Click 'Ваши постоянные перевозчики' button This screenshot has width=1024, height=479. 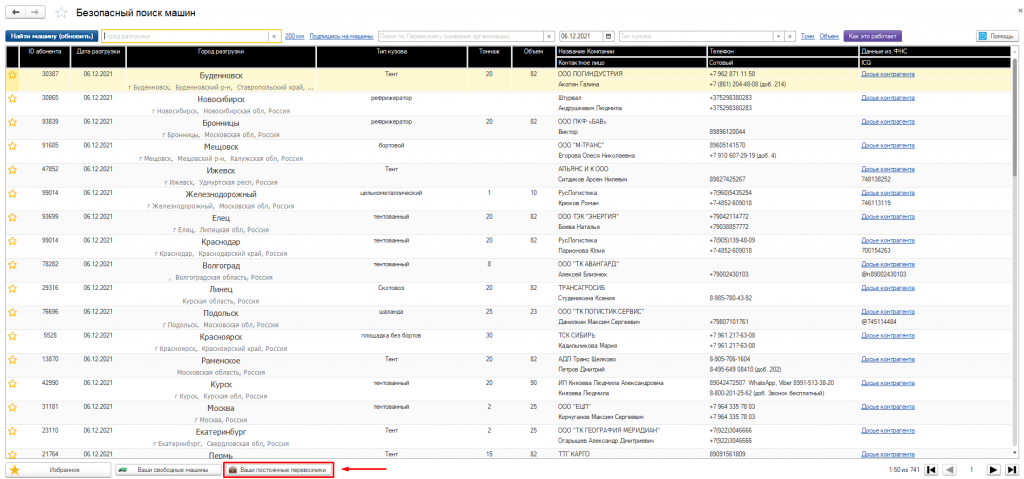point(279,469)
